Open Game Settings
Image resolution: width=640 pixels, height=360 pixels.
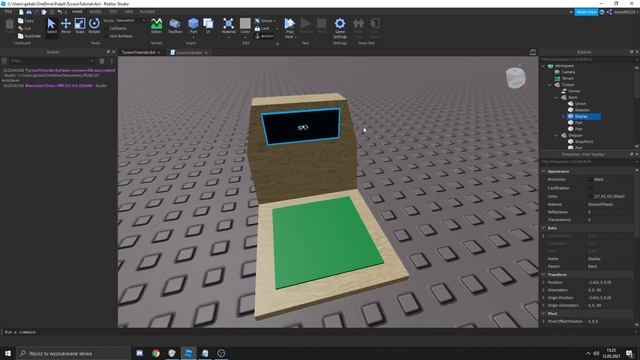tap(340, 28)
